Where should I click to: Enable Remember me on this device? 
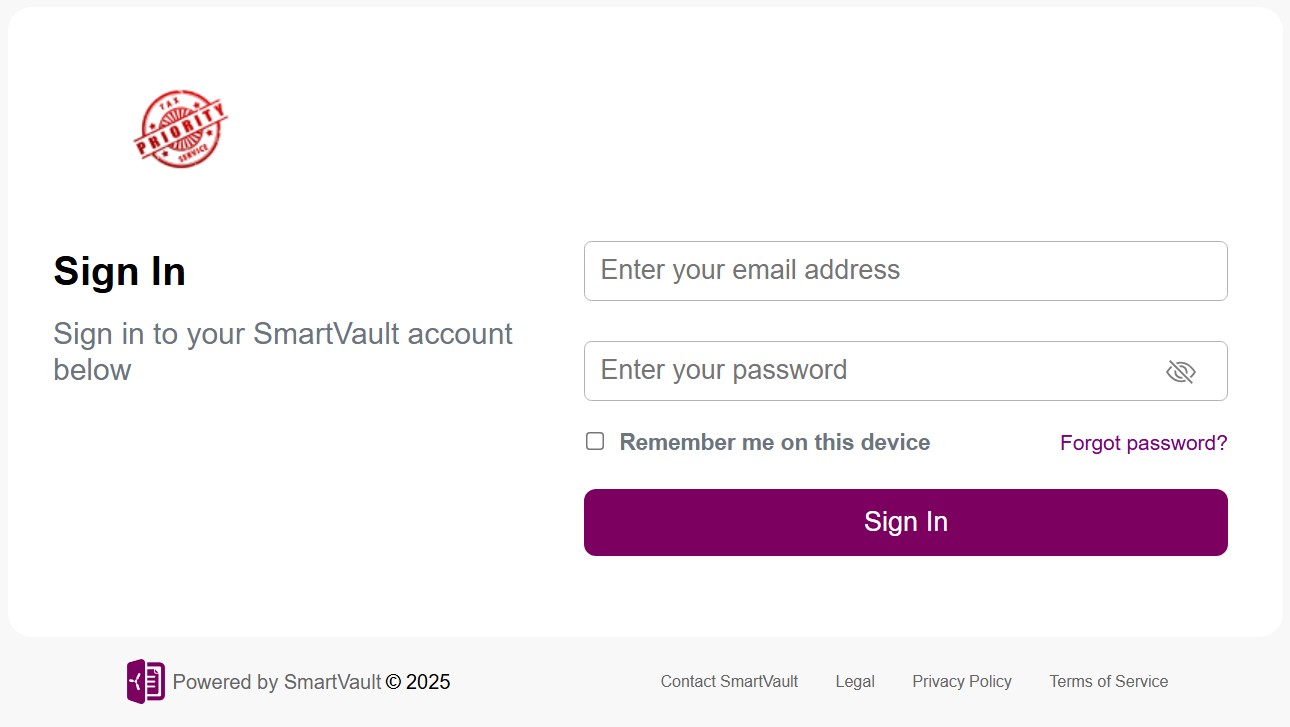[594, 440]
